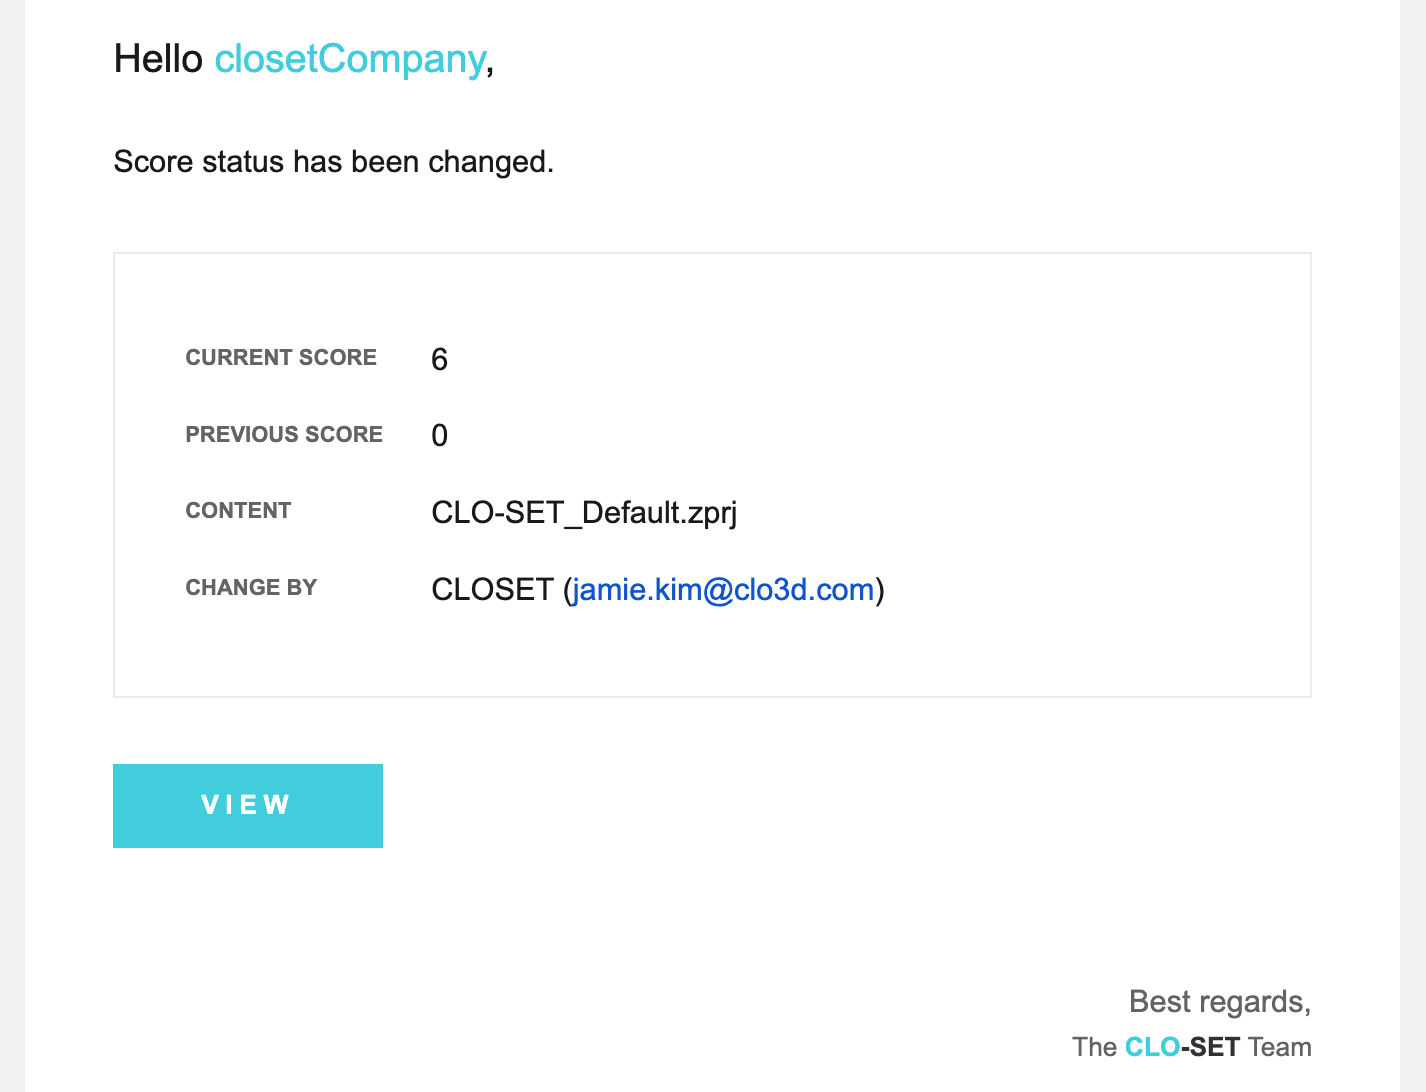The width and height of the screenshot is (1426, 1092).
Task: Click the CLOSET name before the email
Action: click(x=492, y=589)
